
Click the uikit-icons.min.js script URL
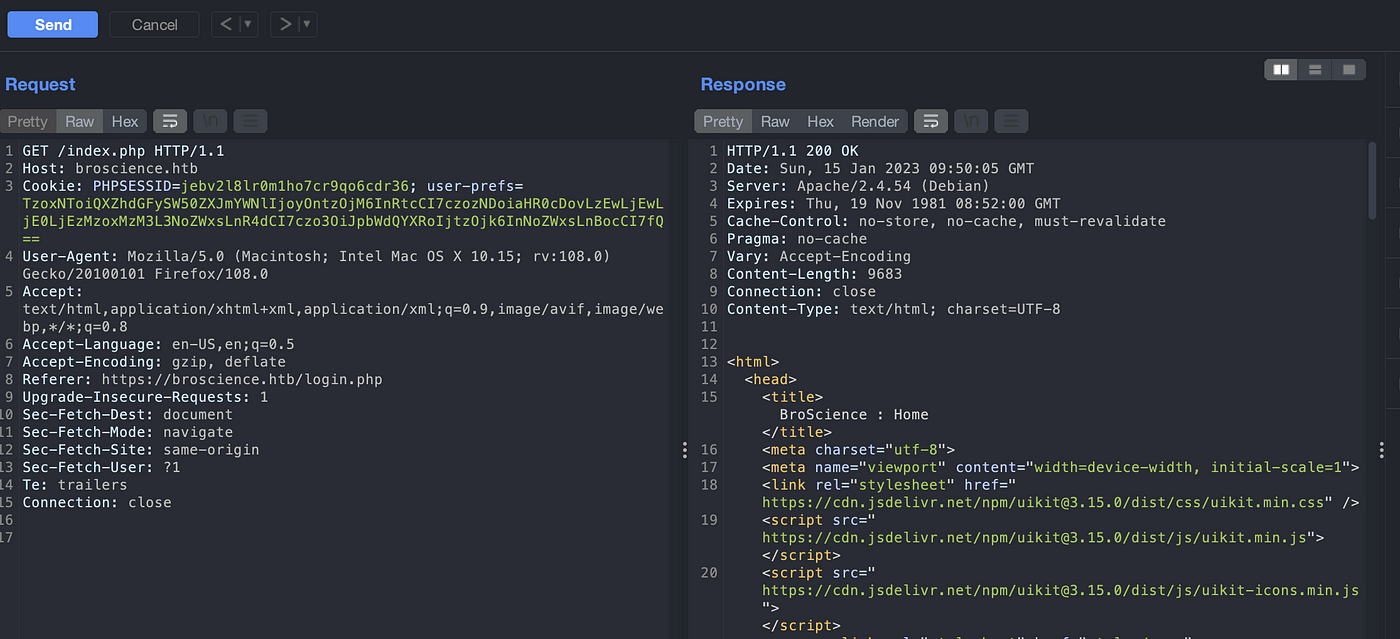point(1060,590)
